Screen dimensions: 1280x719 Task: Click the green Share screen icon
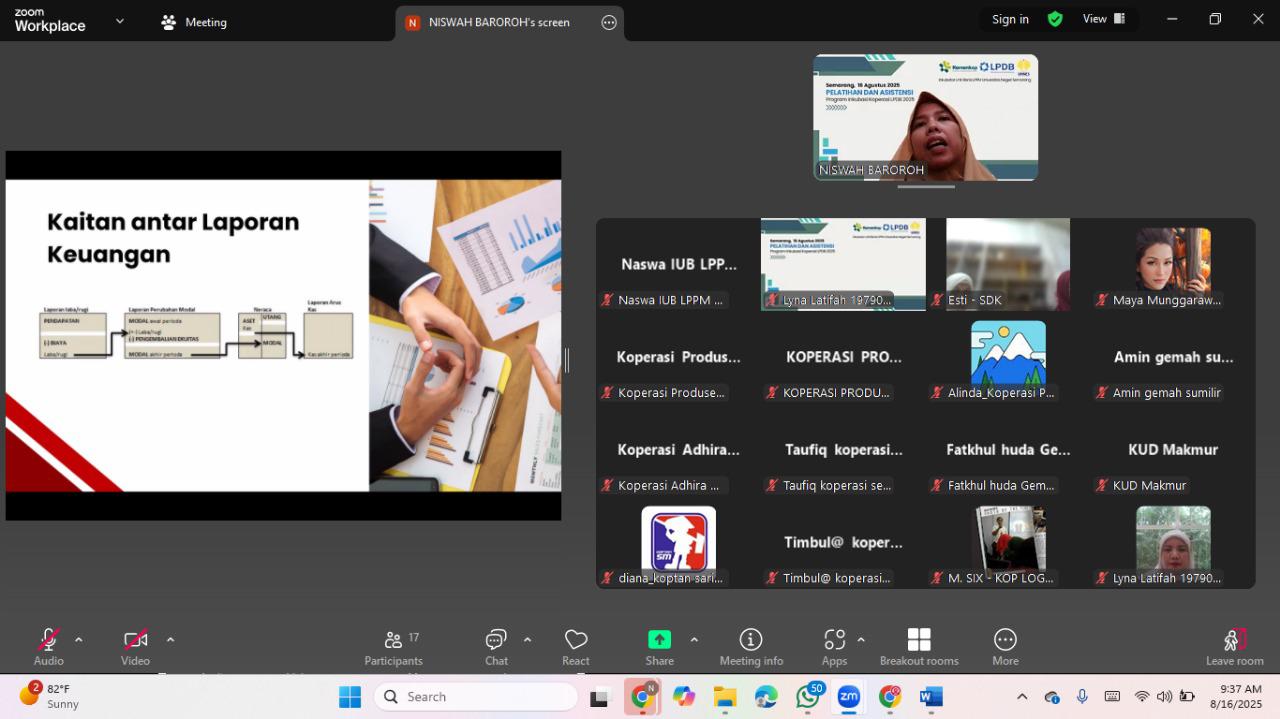tap(659, 639)
